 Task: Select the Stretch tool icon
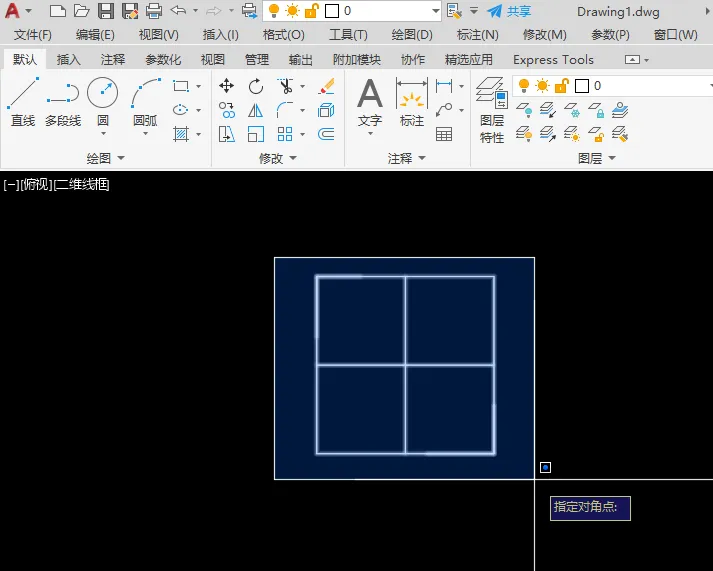(x=226, y=134)
